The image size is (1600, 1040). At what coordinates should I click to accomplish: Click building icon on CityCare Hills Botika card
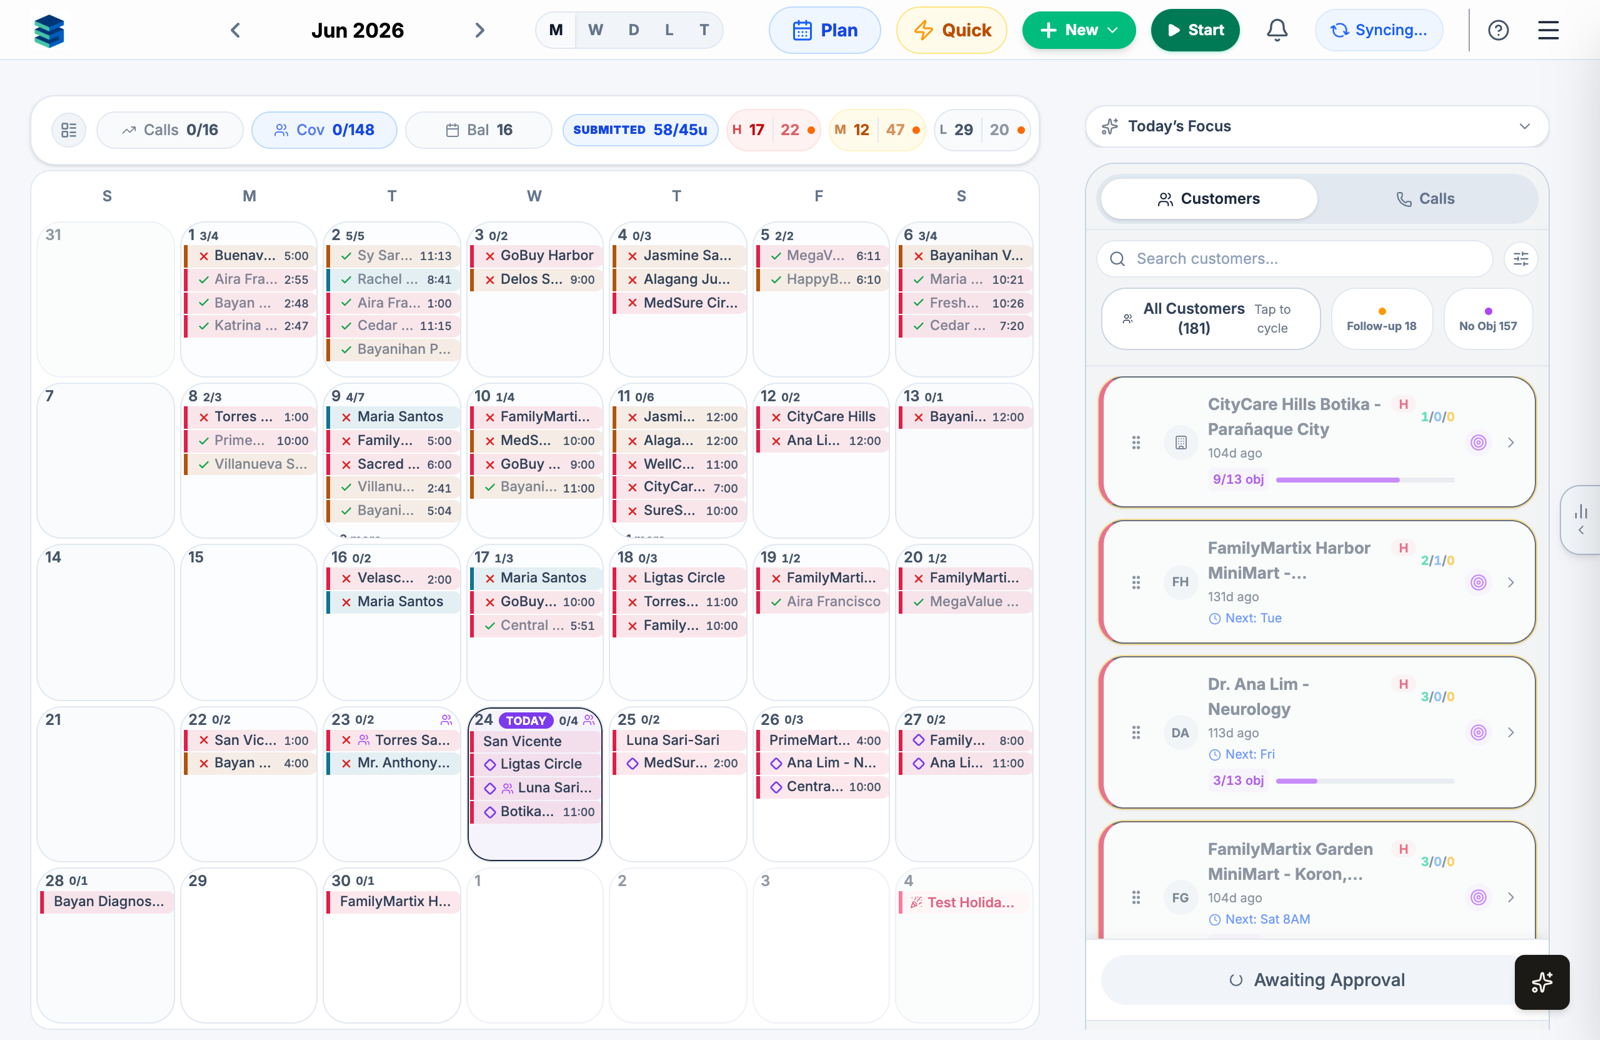tap(1181, 442)
